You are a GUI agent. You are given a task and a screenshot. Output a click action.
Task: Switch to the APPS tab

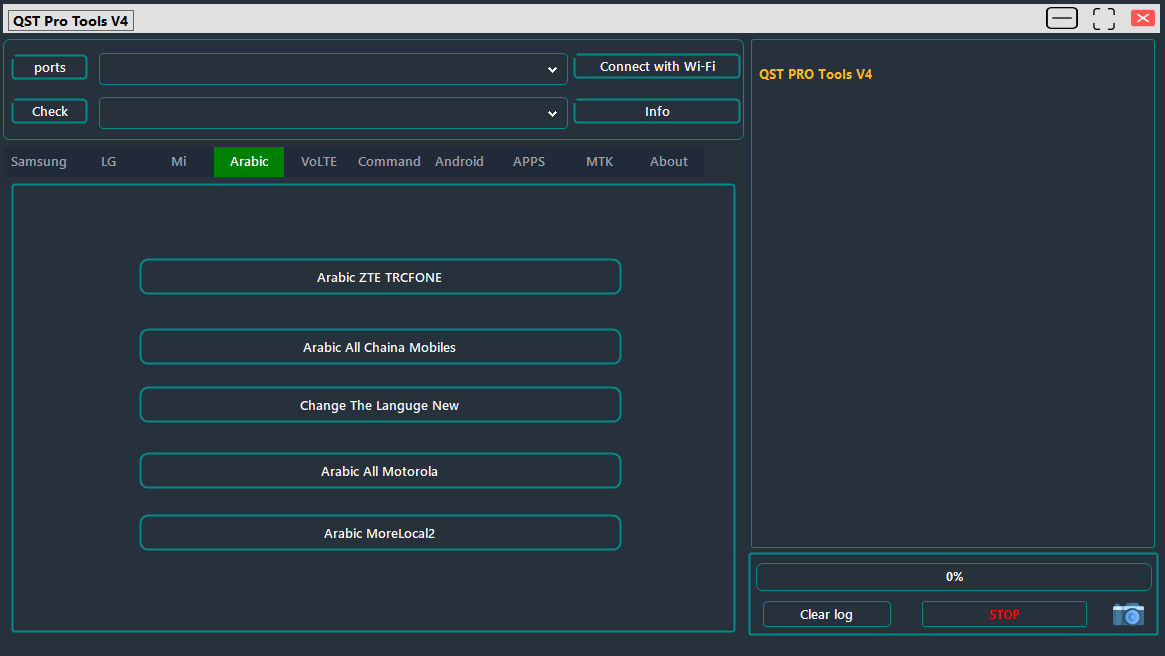coord(528,161)
